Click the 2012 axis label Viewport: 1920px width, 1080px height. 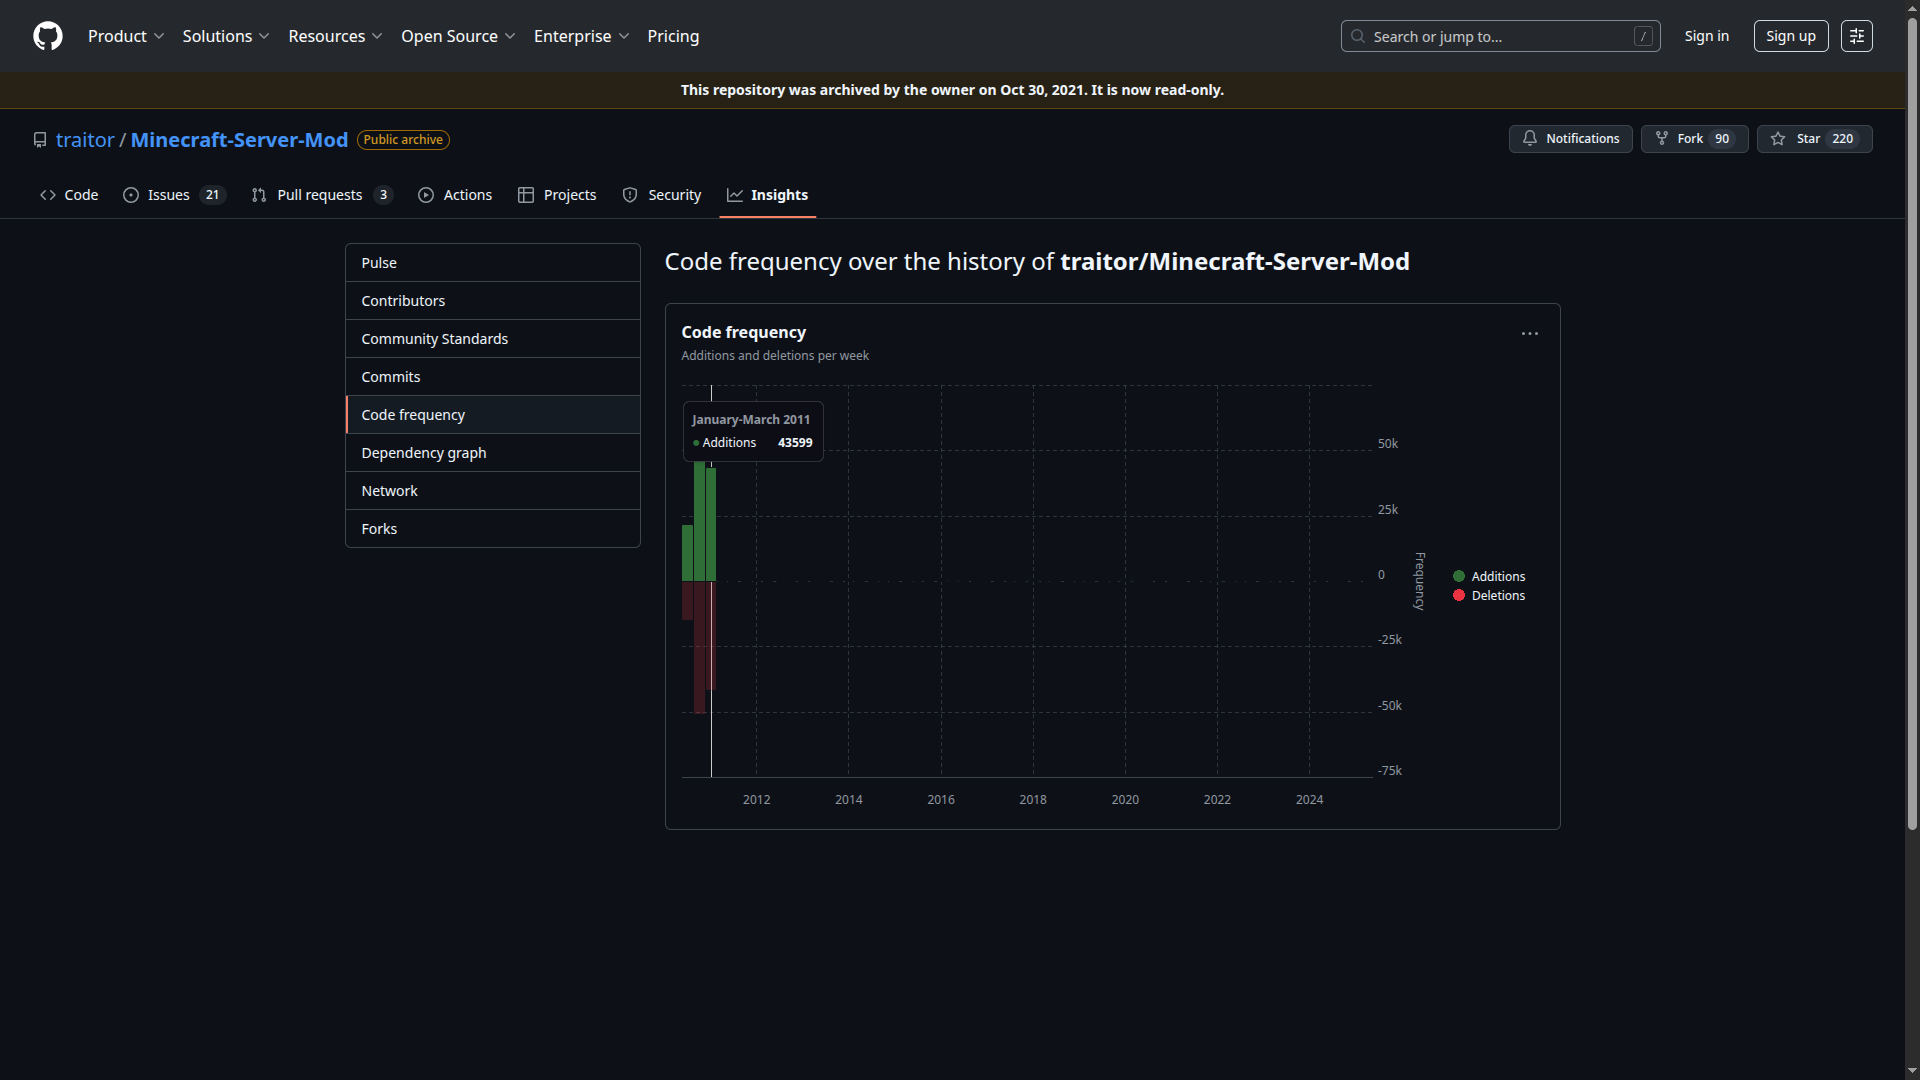pos(757,800)
